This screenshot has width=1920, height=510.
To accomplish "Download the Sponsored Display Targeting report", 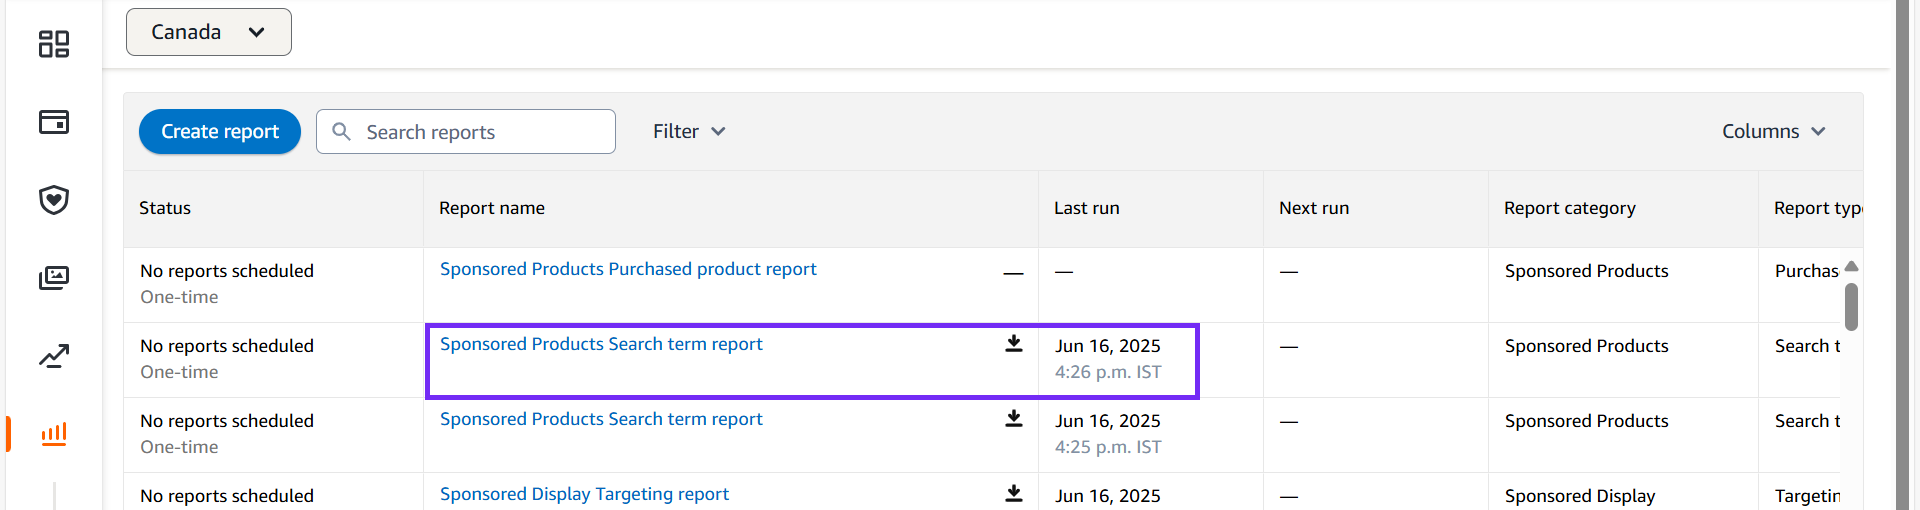I will tap(1014, 494).
